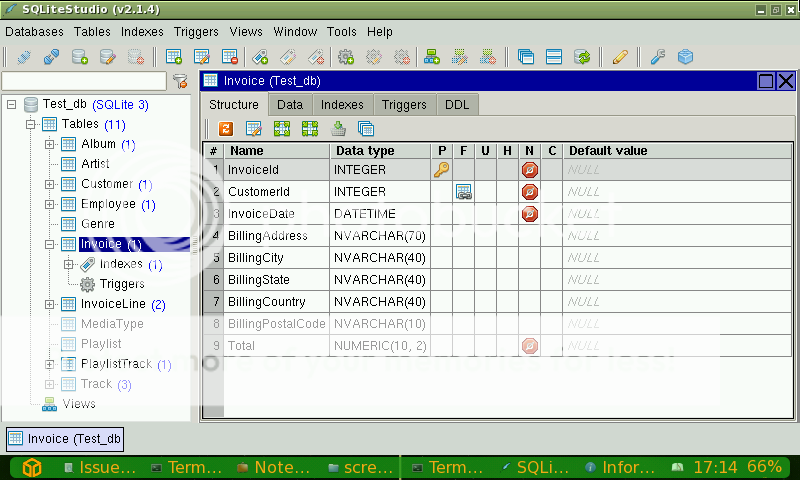Click the Delete index toolbar icon
The image size is (800, 480).
tap(316, 57)
